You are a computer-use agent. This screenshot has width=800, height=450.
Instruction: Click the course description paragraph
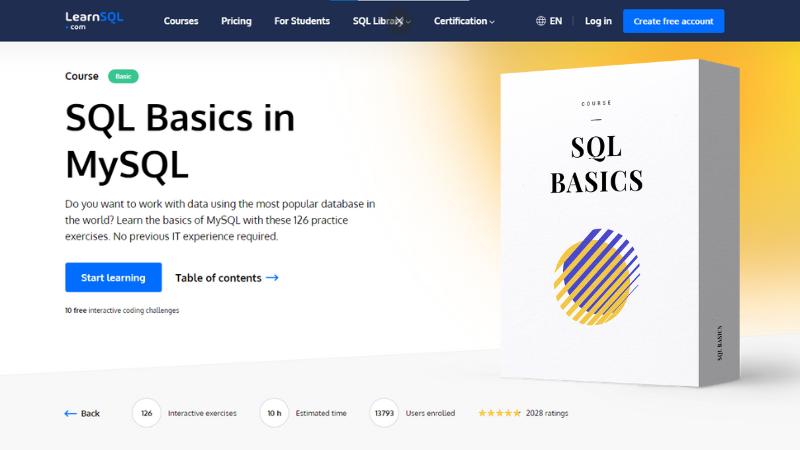220,220
